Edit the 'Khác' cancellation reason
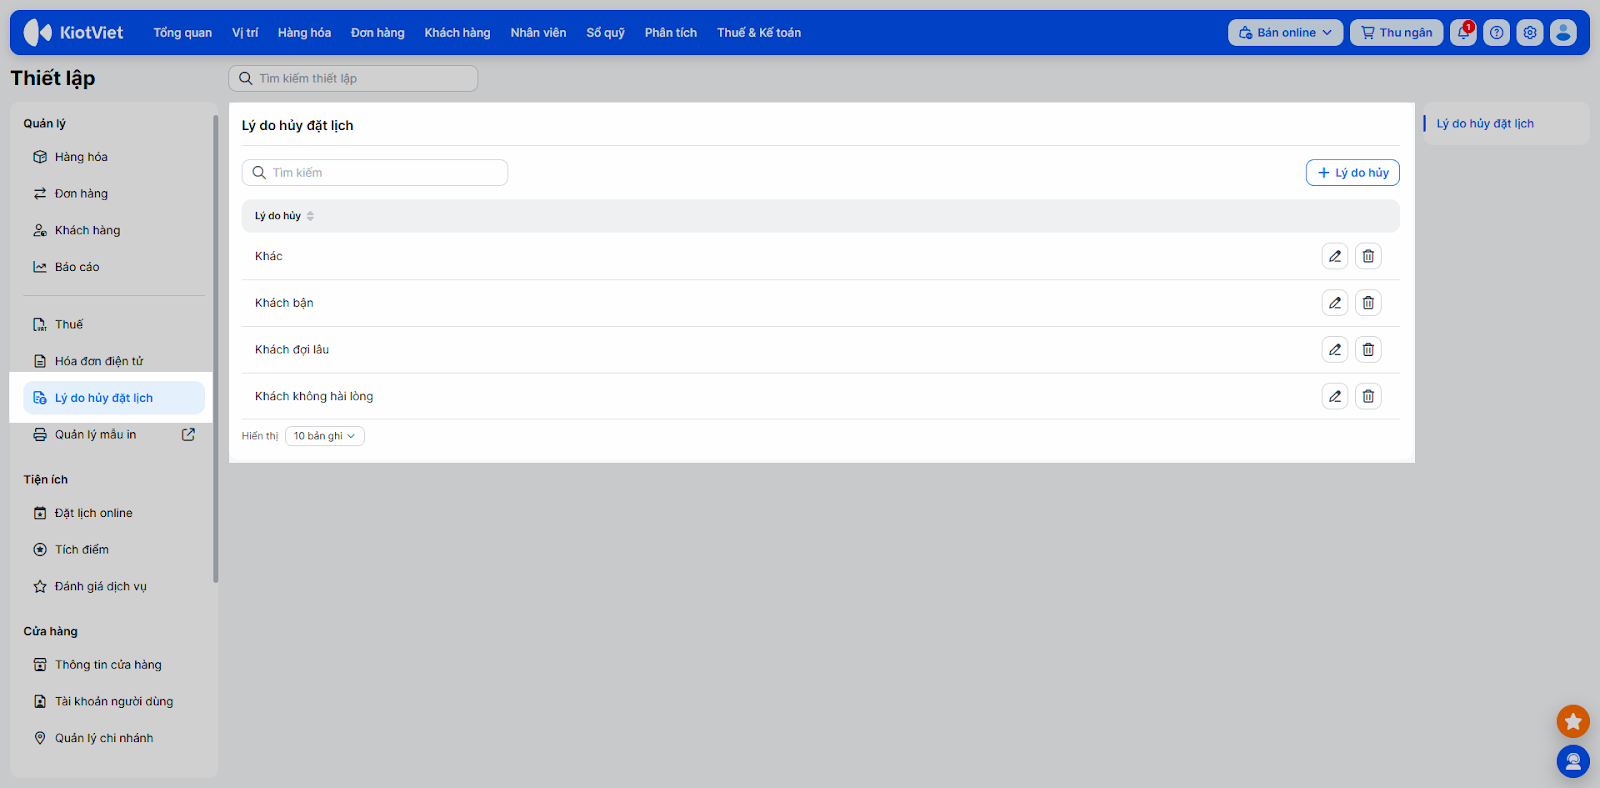Screen dimensions: 1600x788 pyautogui.click(x=1335, y=256)
